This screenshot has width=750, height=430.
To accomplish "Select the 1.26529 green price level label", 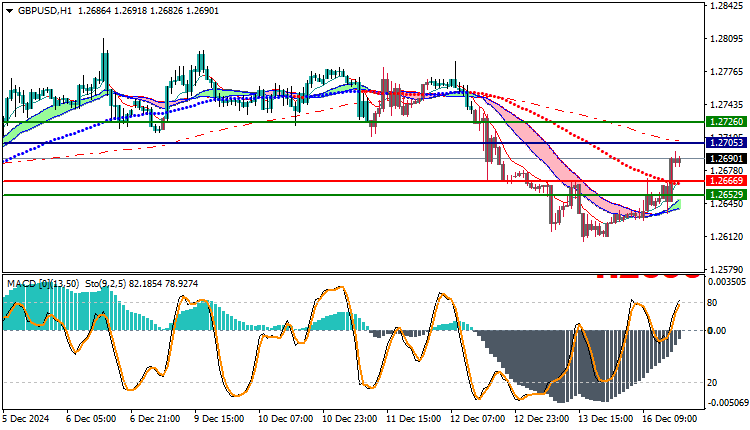I will pyautogui.click(x=727, y=195).
